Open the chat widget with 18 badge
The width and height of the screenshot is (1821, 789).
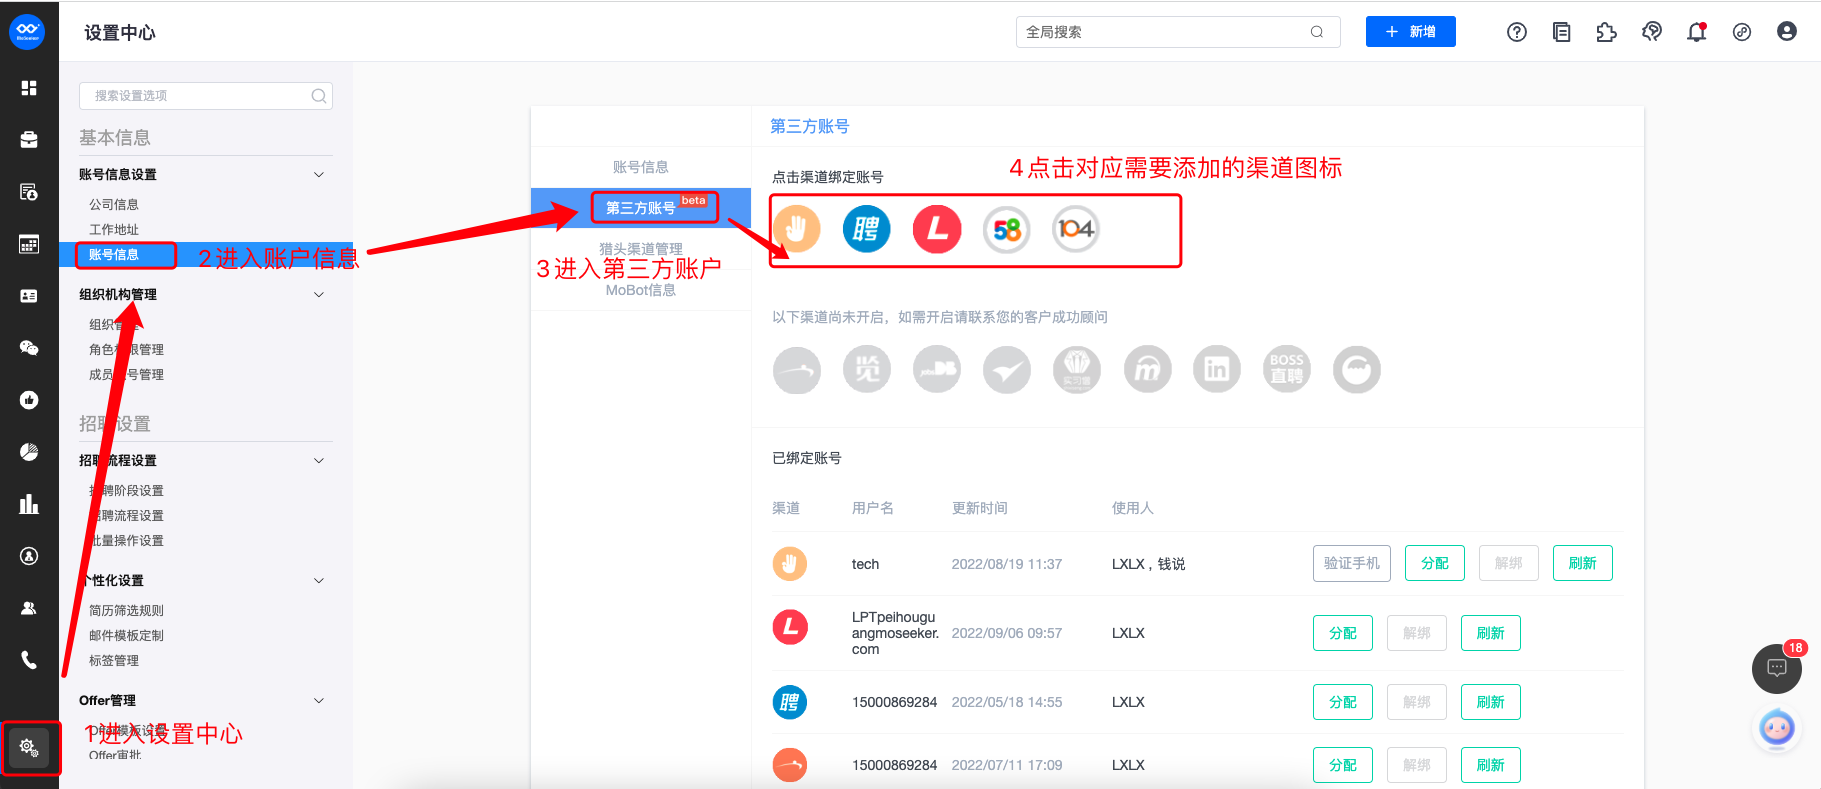[1777, 668]
